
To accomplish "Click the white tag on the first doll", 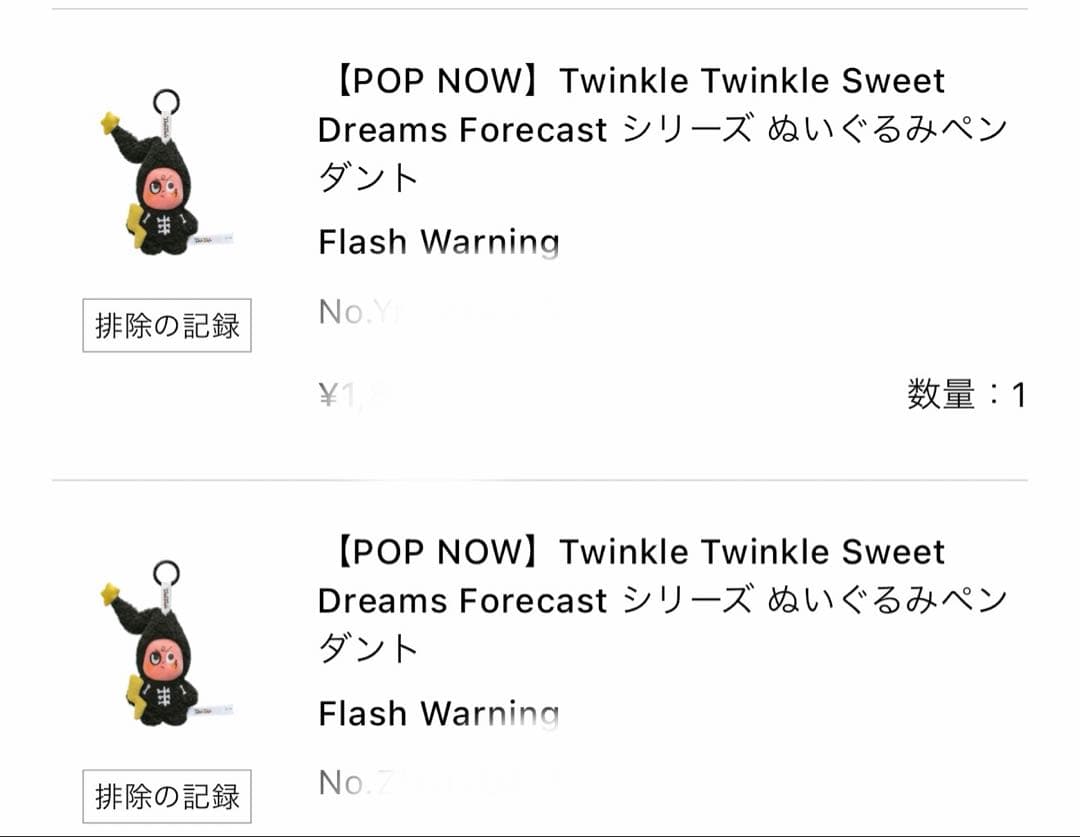I will pos(216,239).
